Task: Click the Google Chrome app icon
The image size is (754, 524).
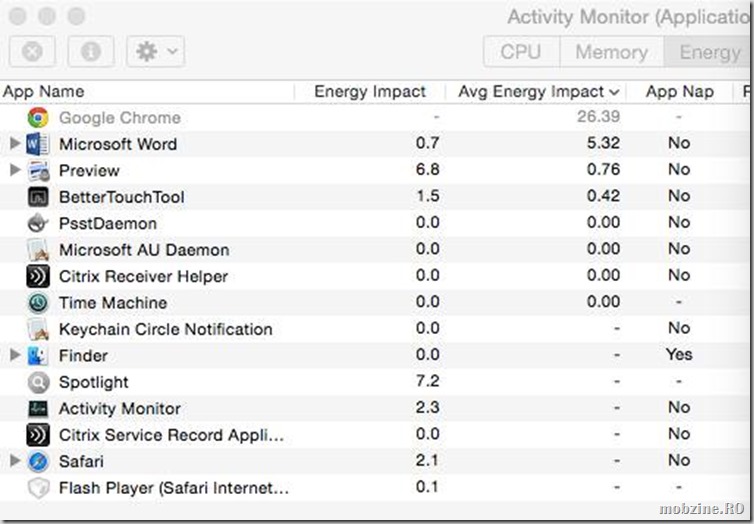Action: [x=38, y=117]
